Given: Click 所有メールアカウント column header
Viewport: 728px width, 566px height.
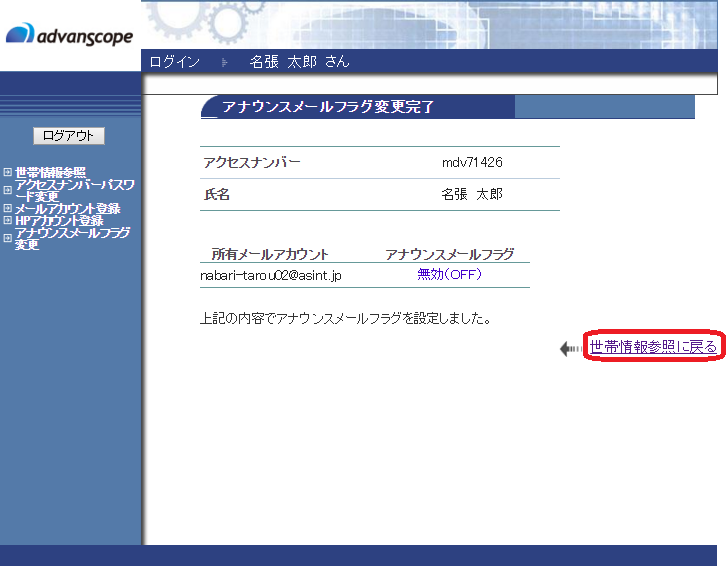Looking at the screenshot, I should pos(270,254).
